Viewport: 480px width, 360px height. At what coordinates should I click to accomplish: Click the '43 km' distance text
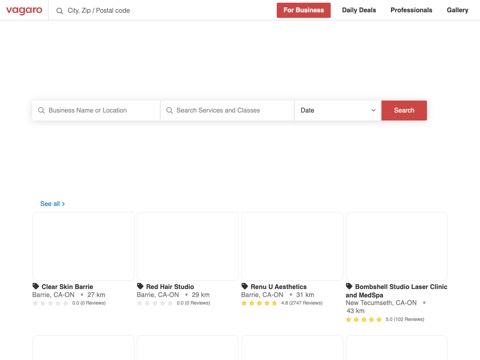click(x=356, y=311)
